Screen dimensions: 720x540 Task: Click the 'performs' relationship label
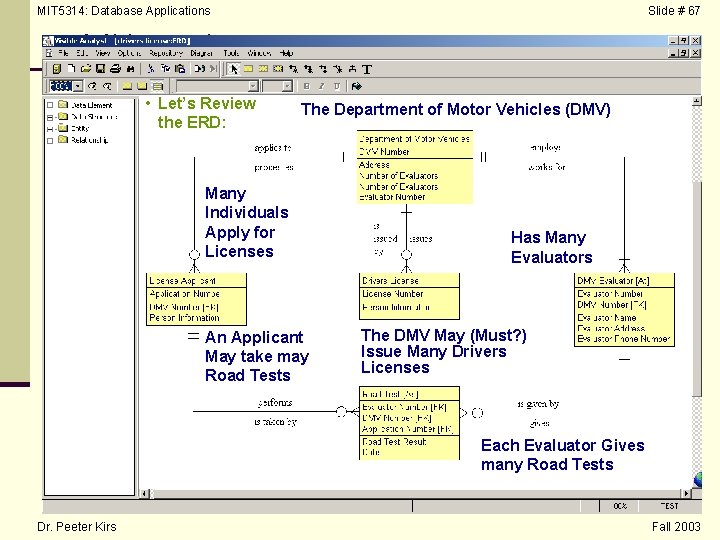[x=275, y=403]
